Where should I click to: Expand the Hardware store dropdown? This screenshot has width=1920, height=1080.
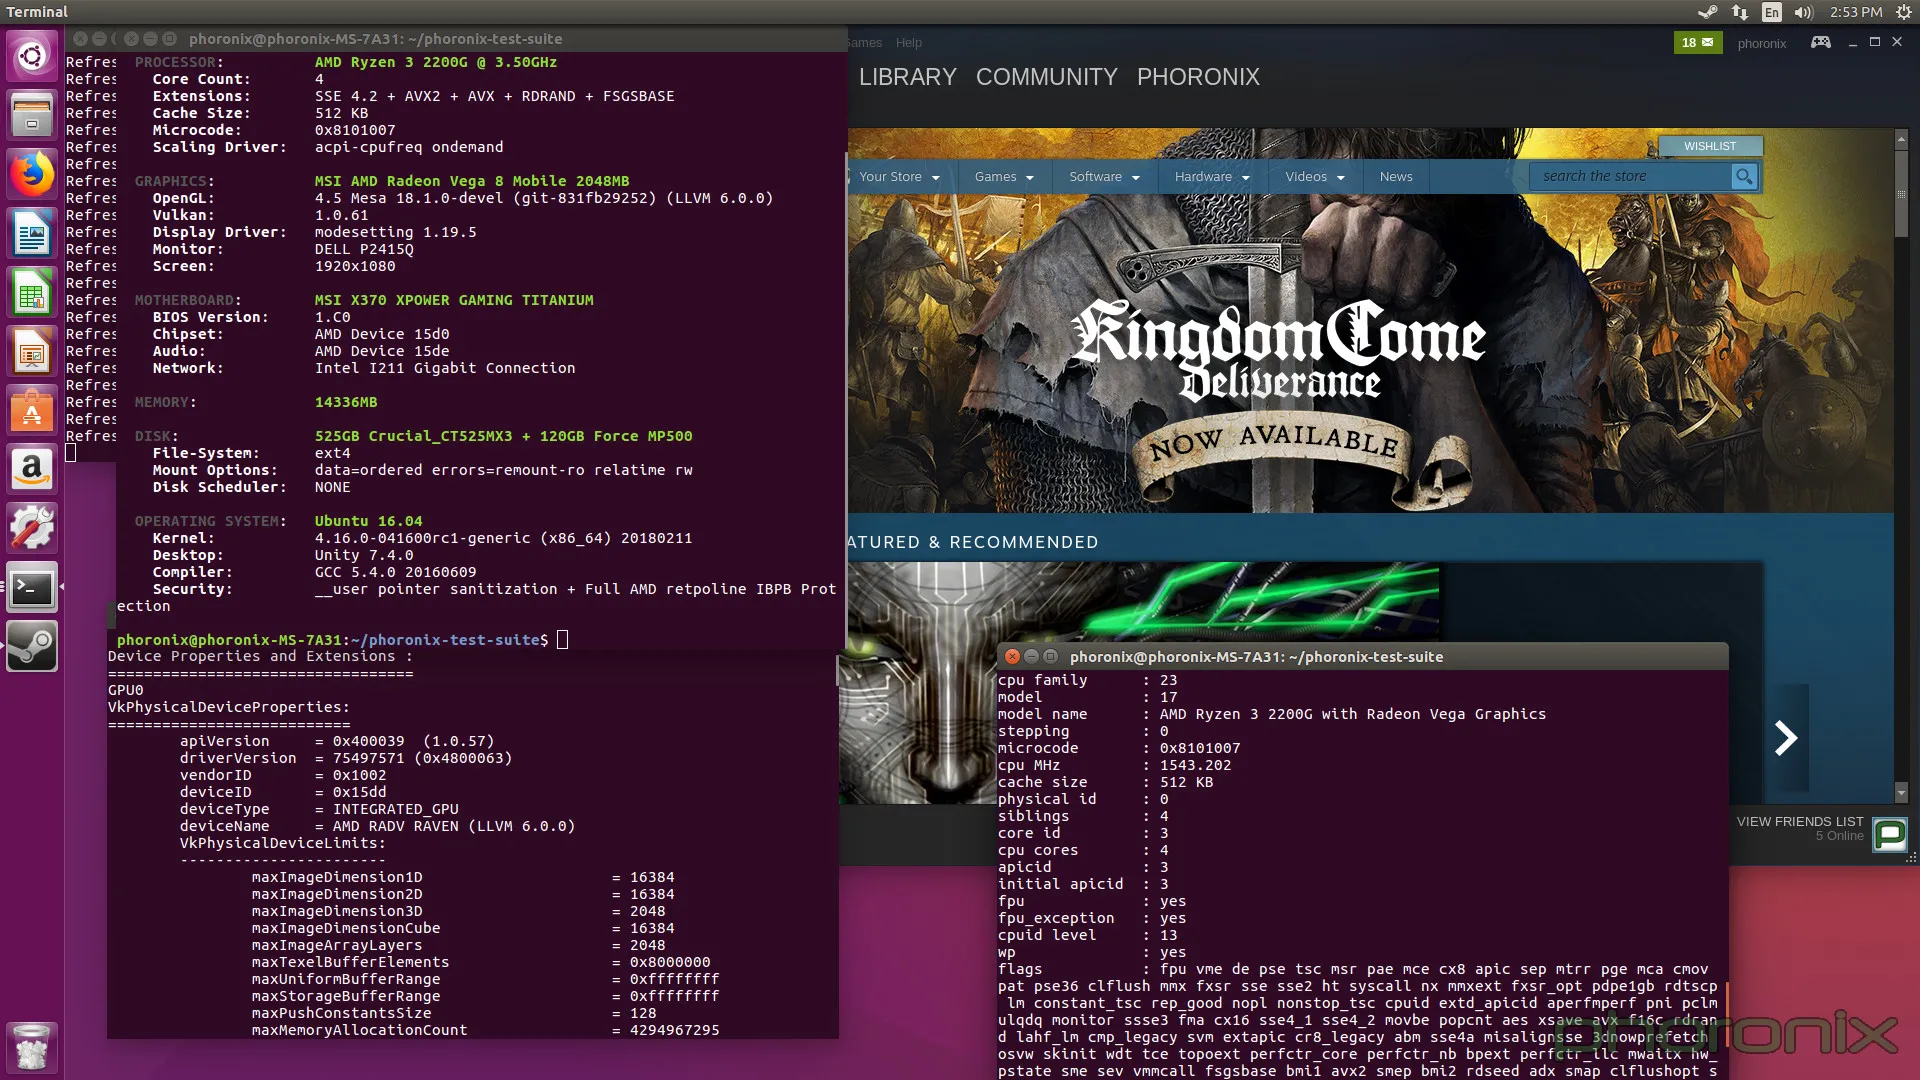coord(1212,177)
